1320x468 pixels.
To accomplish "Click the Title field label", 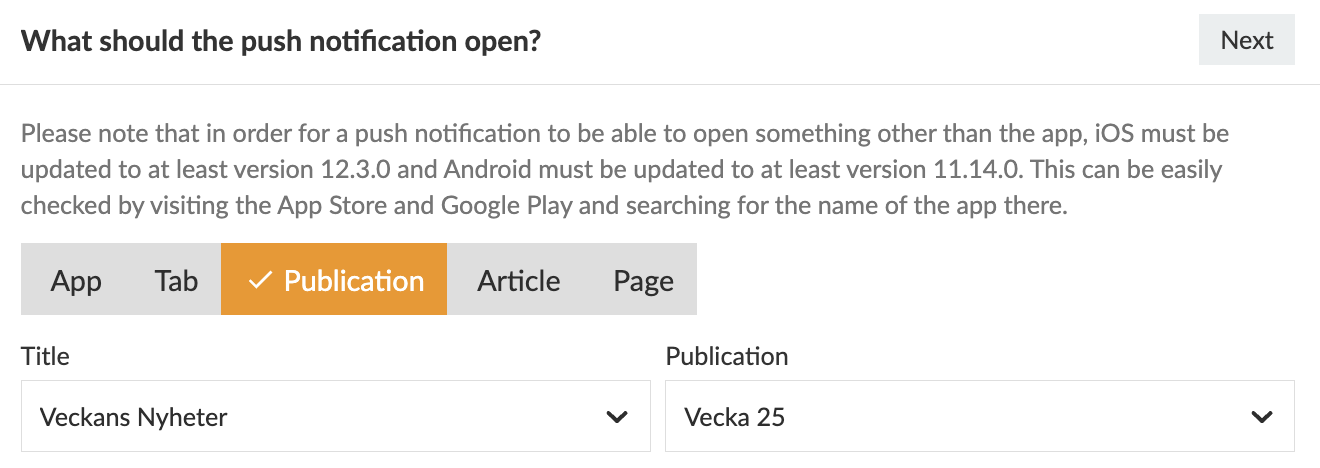I will tap(45, 356).
